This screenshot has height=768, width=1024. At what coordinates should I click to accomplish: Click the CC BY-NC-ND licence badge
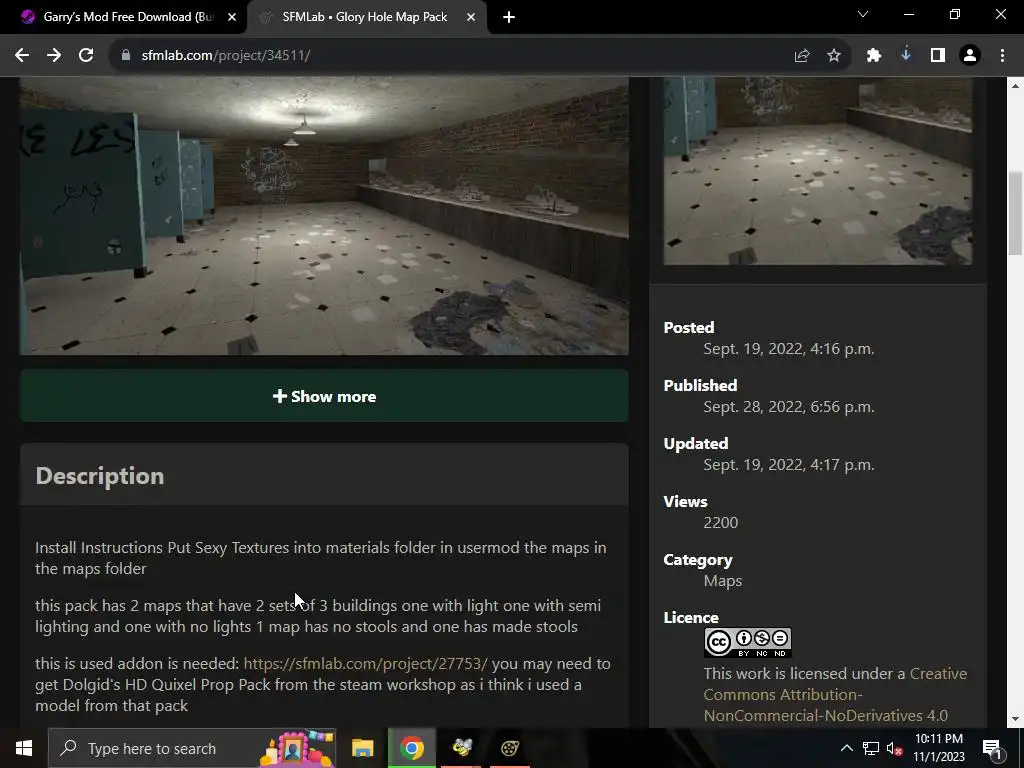pyautogui.click(x=748, y=643)
